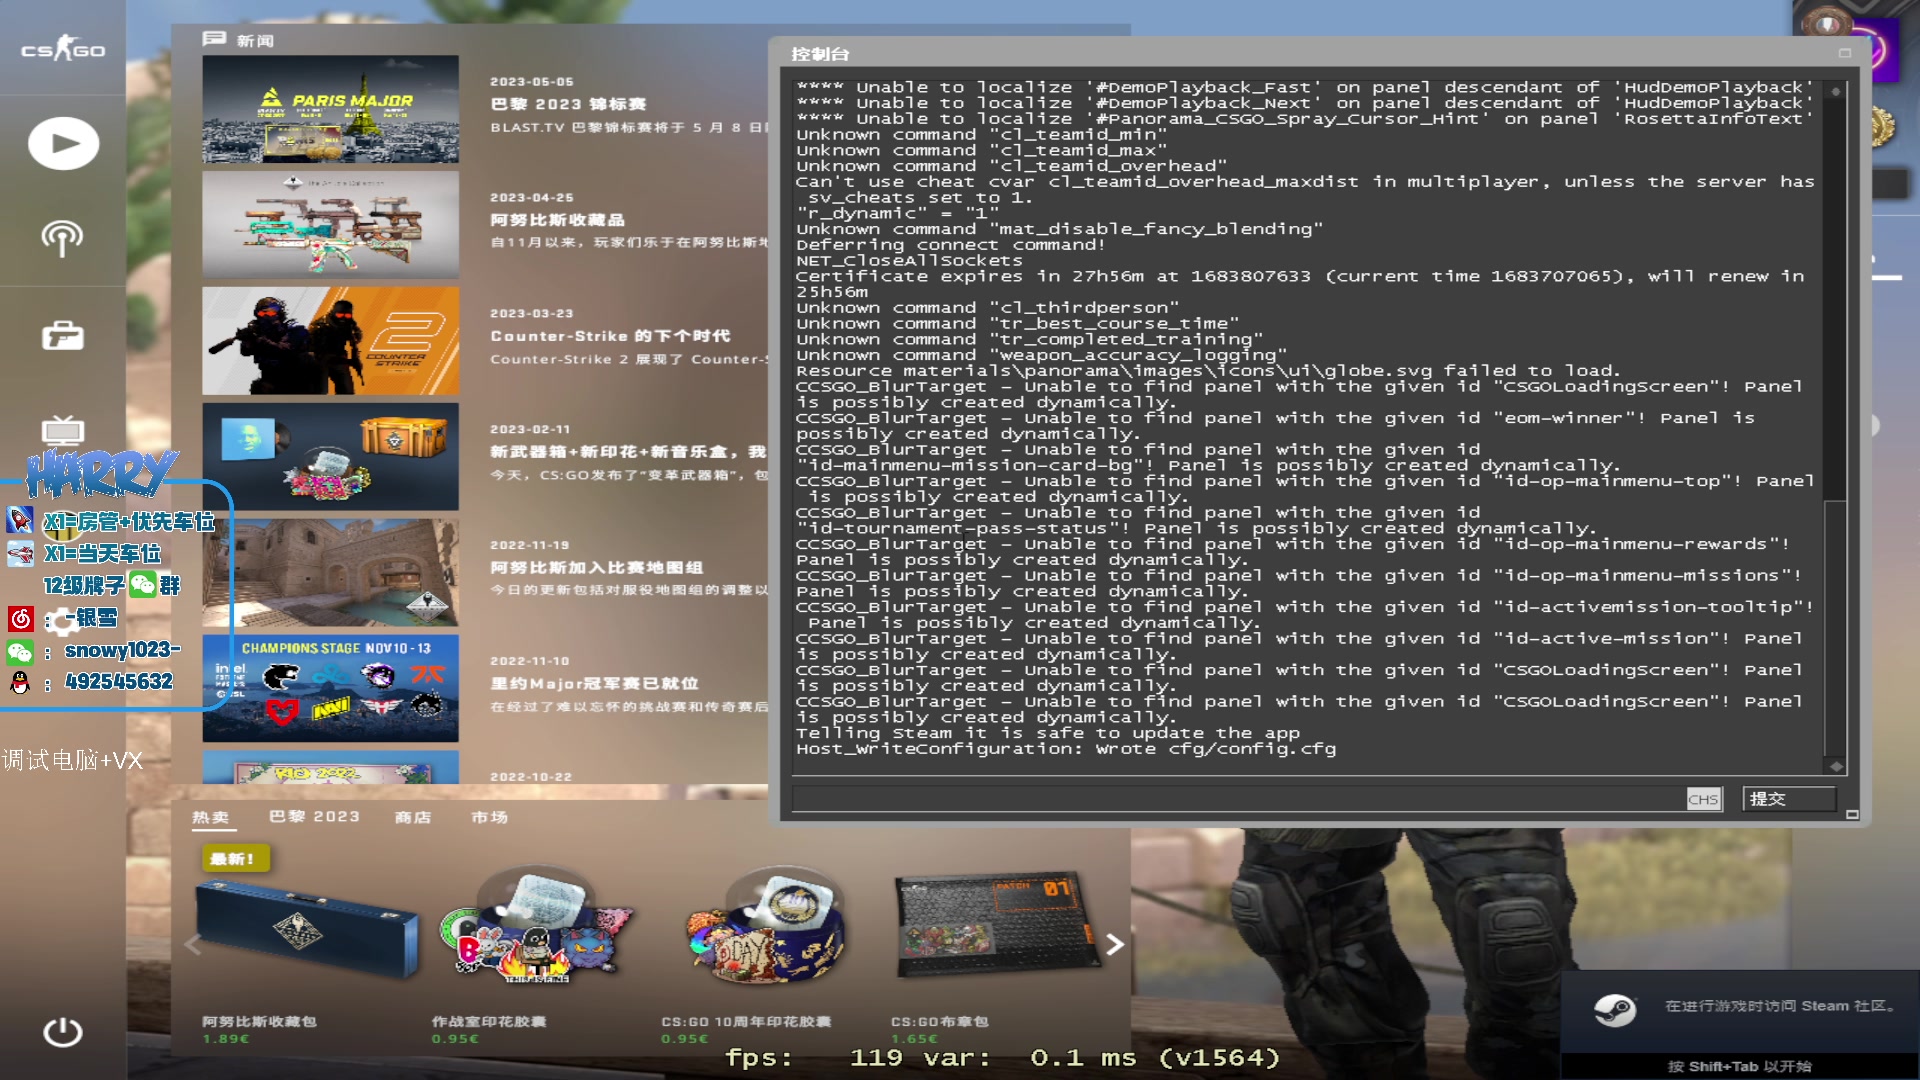Viewport: 1920px width, 1080px height.
Task: Open the Counter-Strike 2 news thumbnail
Action: (331, 341)
